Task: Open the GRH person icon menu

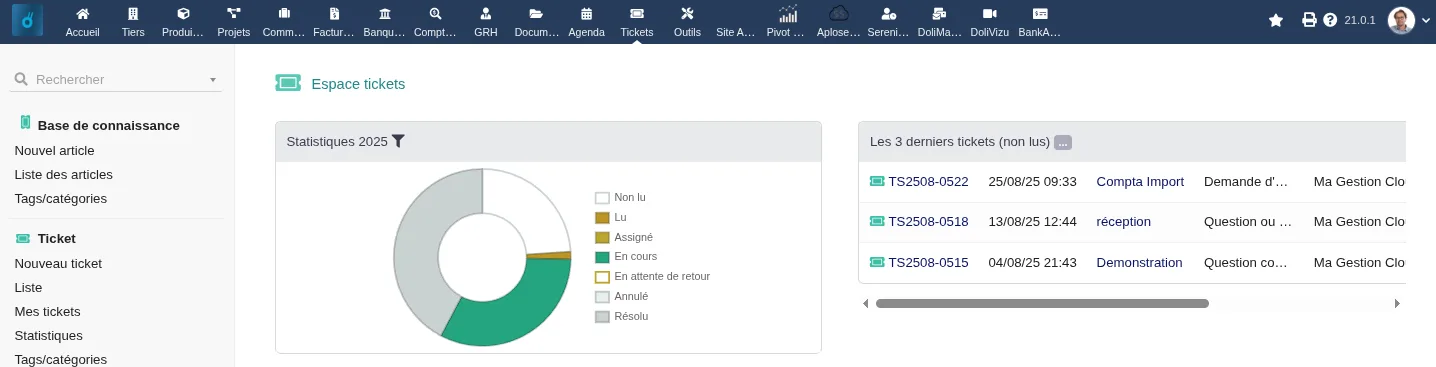Action: 485,14
